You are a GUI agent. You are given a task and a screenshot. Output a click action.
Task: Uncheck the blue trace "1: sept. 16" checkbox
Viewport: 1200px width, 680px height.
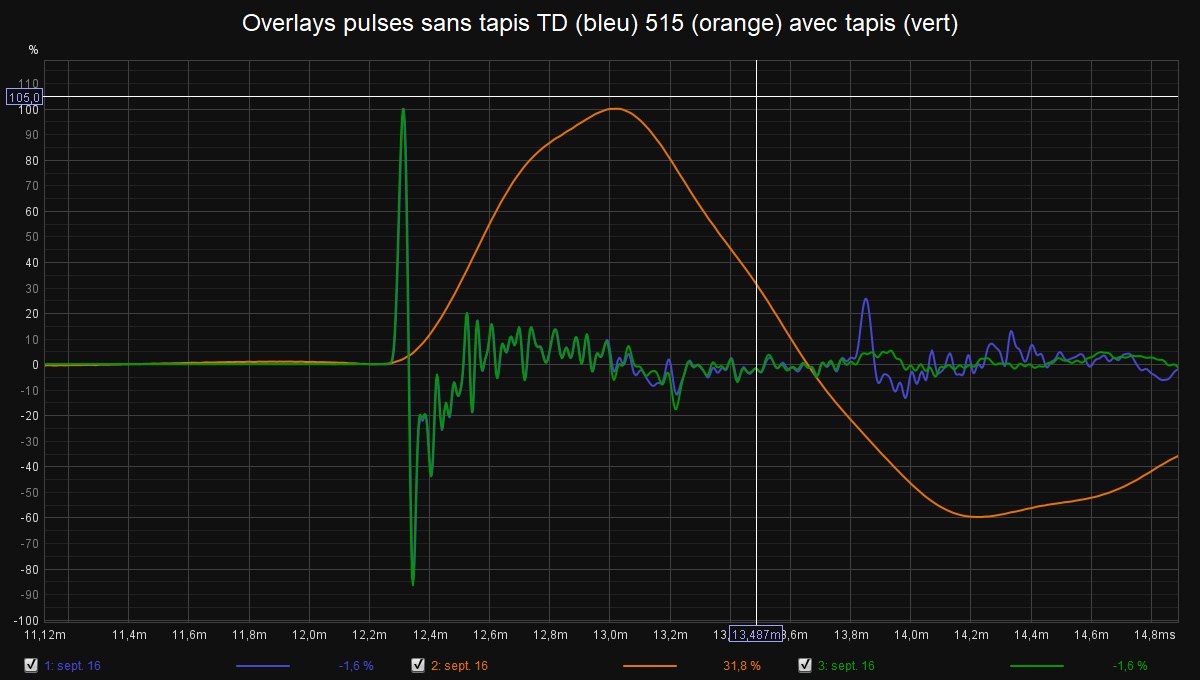(x=31, y=665)
